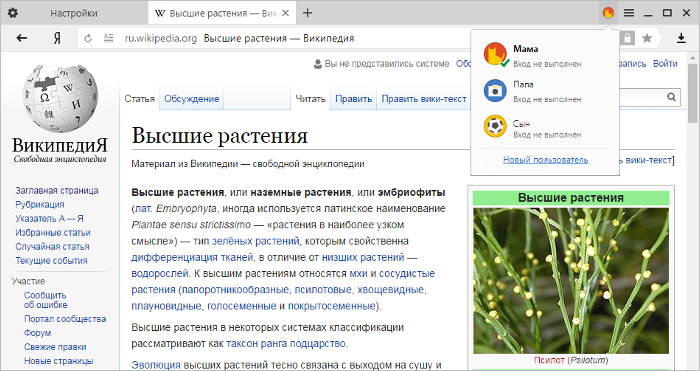Click the Wikipedia search magnifier icon
Screen dimensions: 700x371
pos(671,97)
